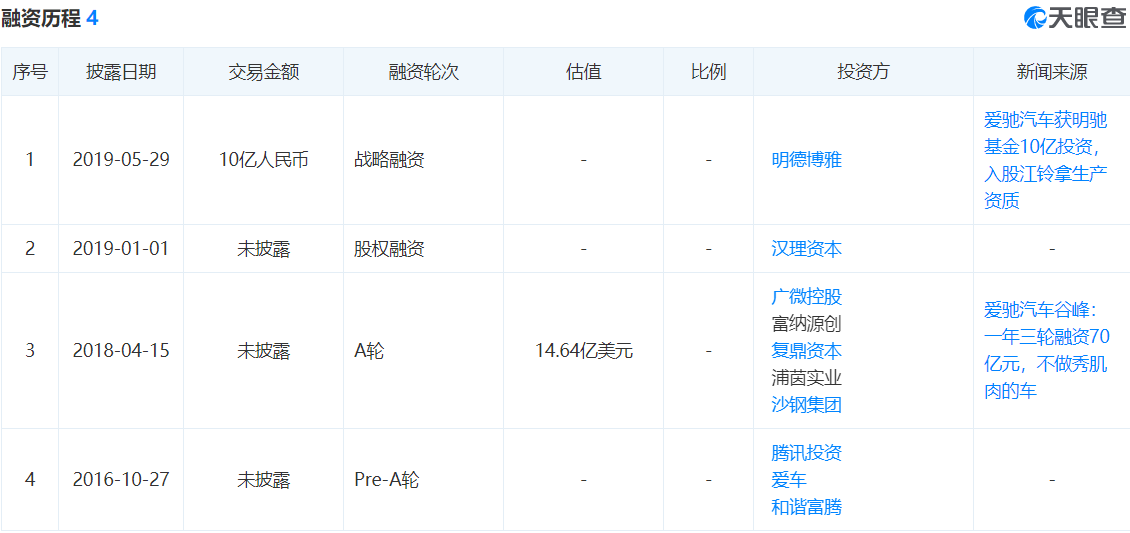This screenshot has height=533, width=1130.
Task: Select date cell 2019-05-29
Action: [121, 160]
